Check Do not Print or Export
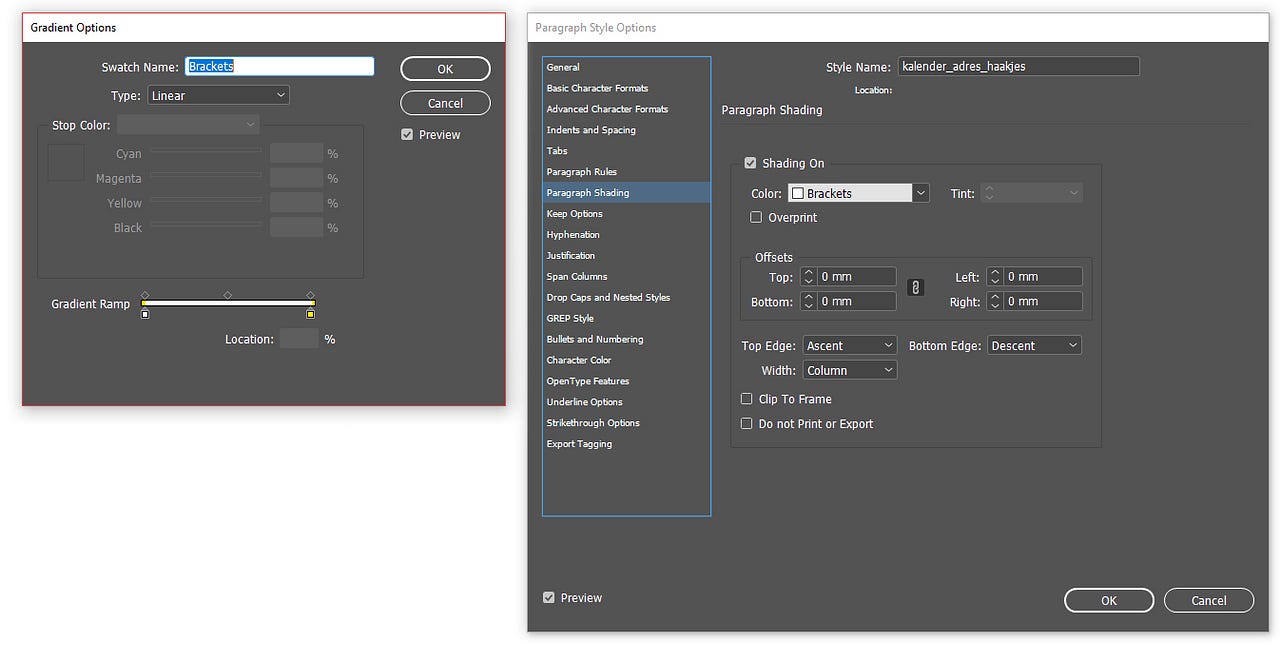The height and width of the screenshot is (645, 1280). (x=746, y=423)
